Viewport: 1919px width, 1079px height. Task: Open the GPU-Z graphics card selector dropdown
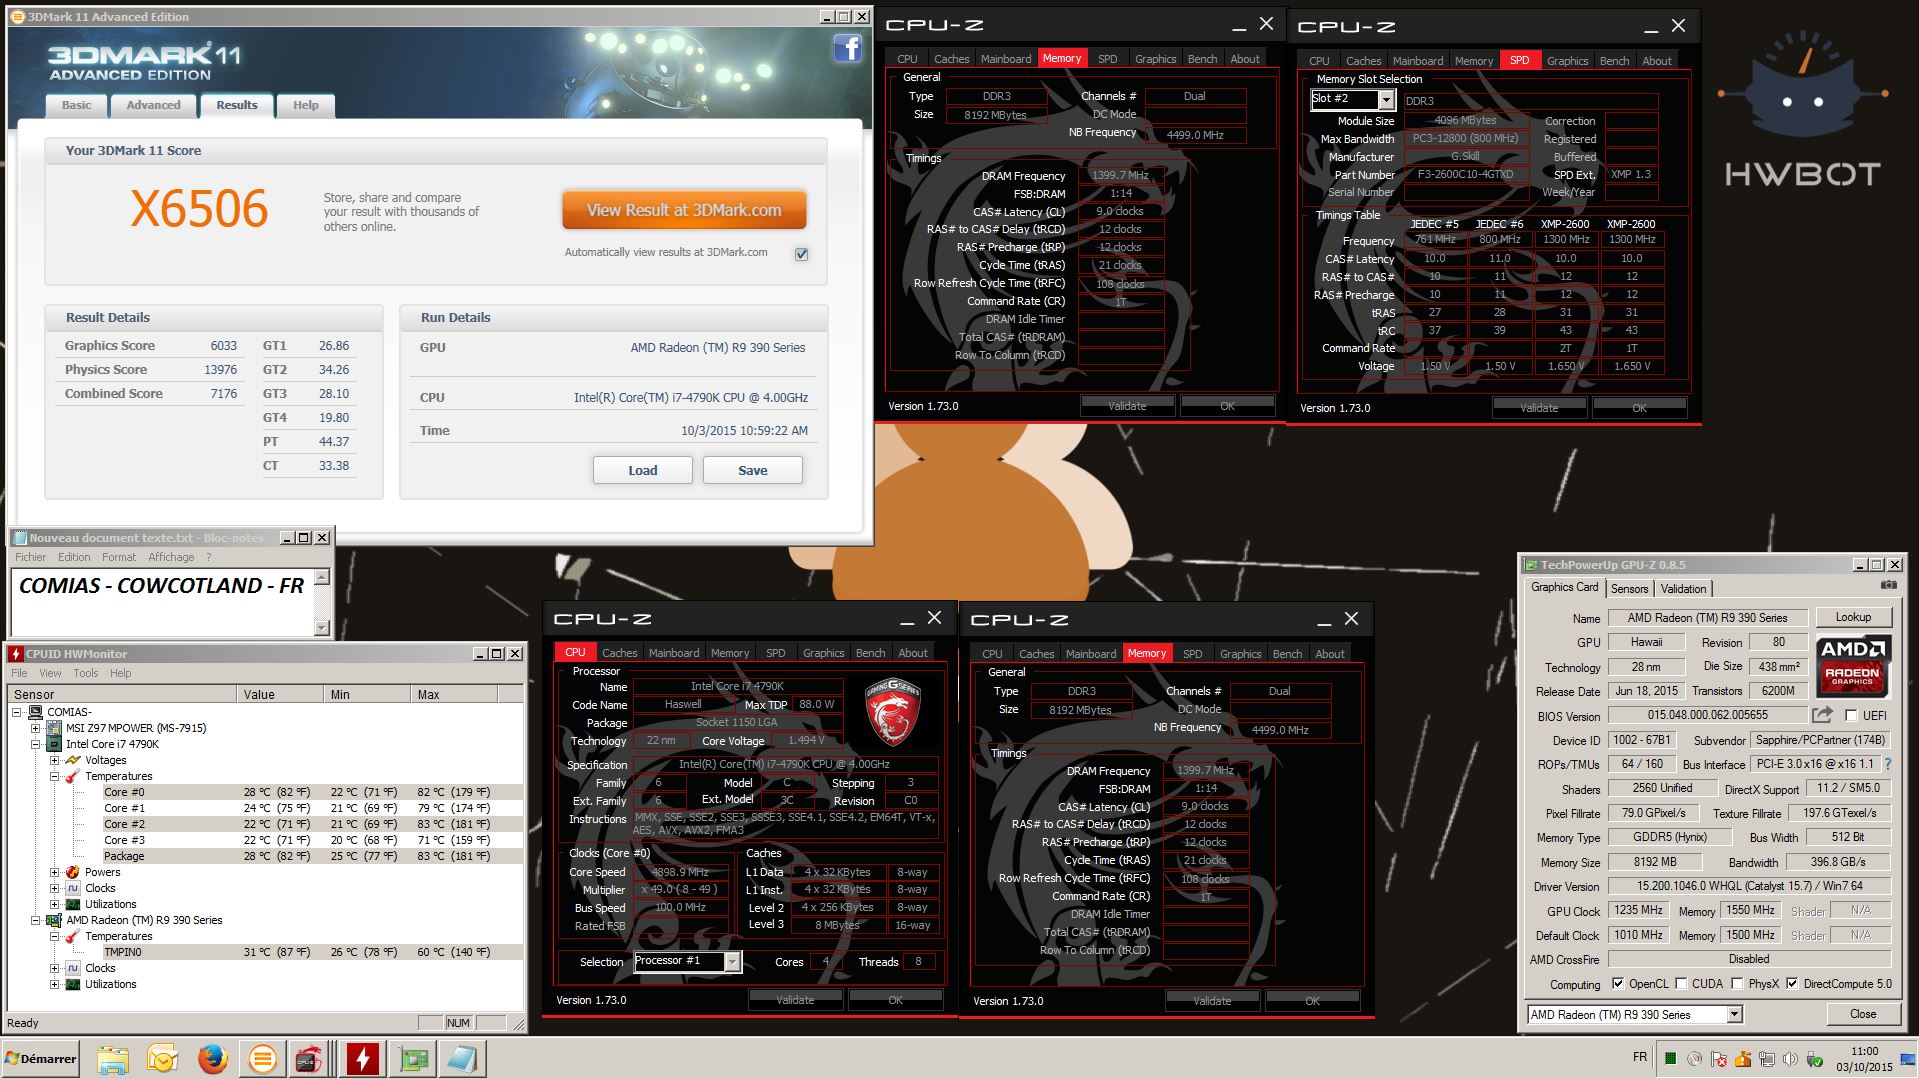click(x=1734, y=1014)
